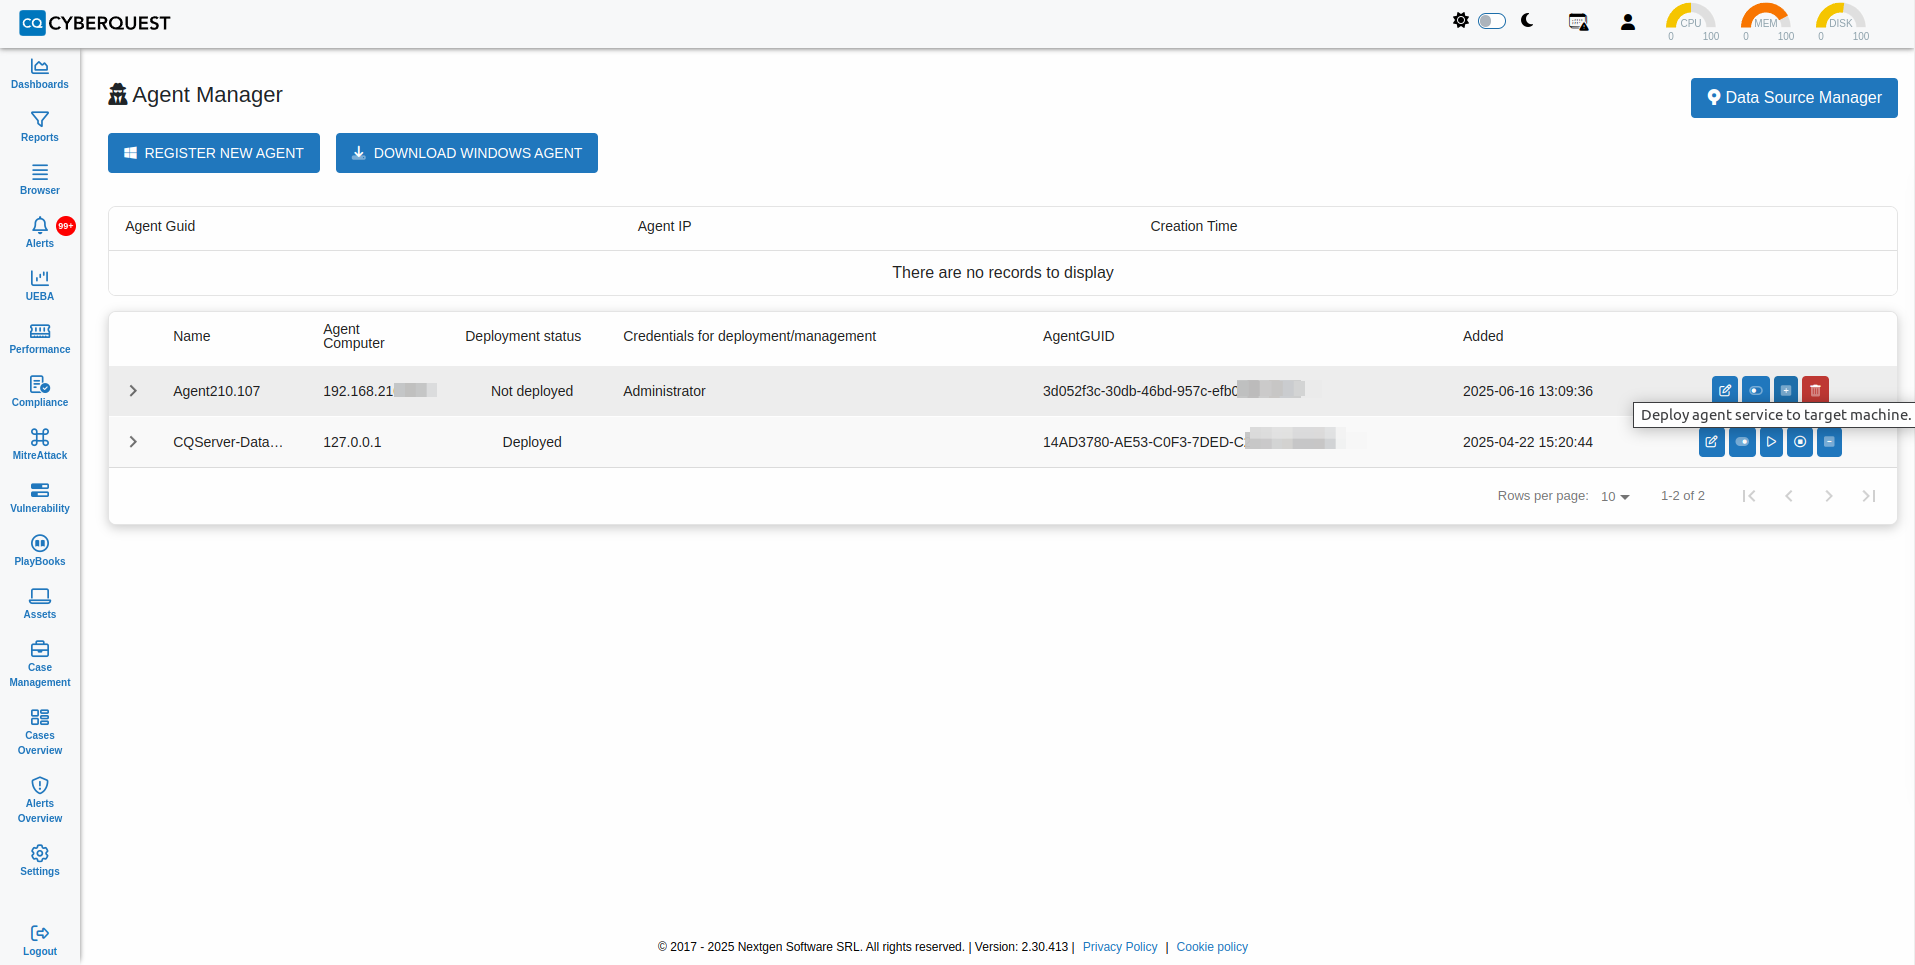The image size is (1915, 965).
Task: Click the Register New Agent button
Action: [214, 153]
